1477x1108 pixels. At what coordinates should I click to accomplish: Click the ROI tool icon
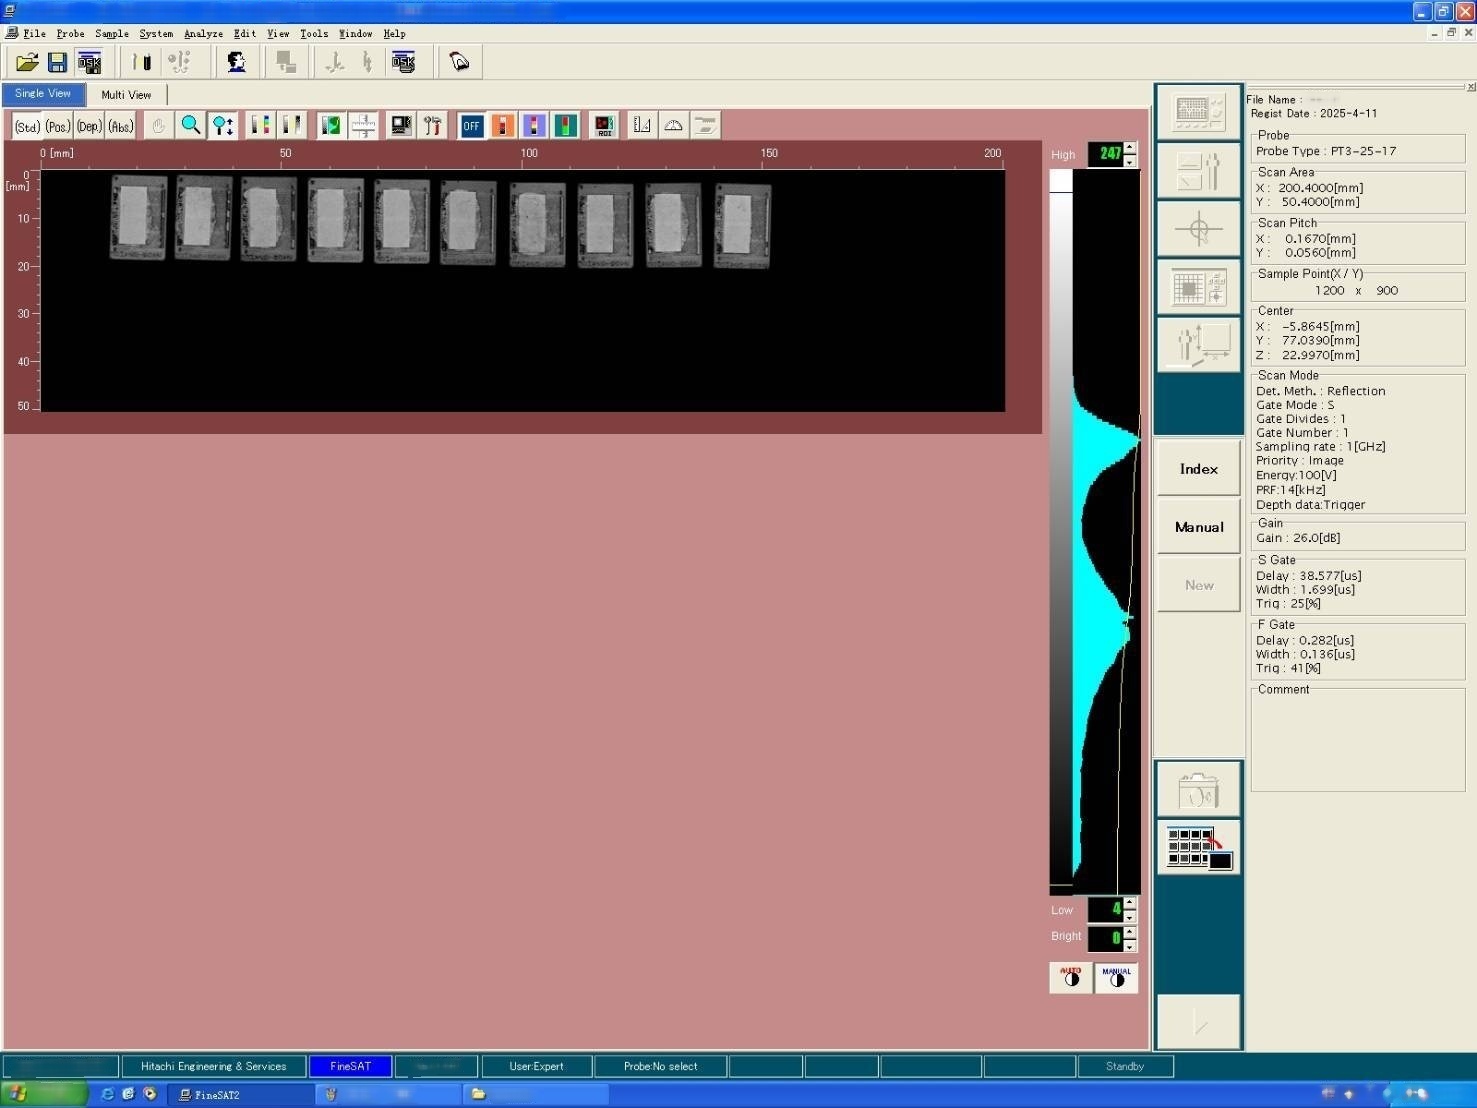click(604, 125)
